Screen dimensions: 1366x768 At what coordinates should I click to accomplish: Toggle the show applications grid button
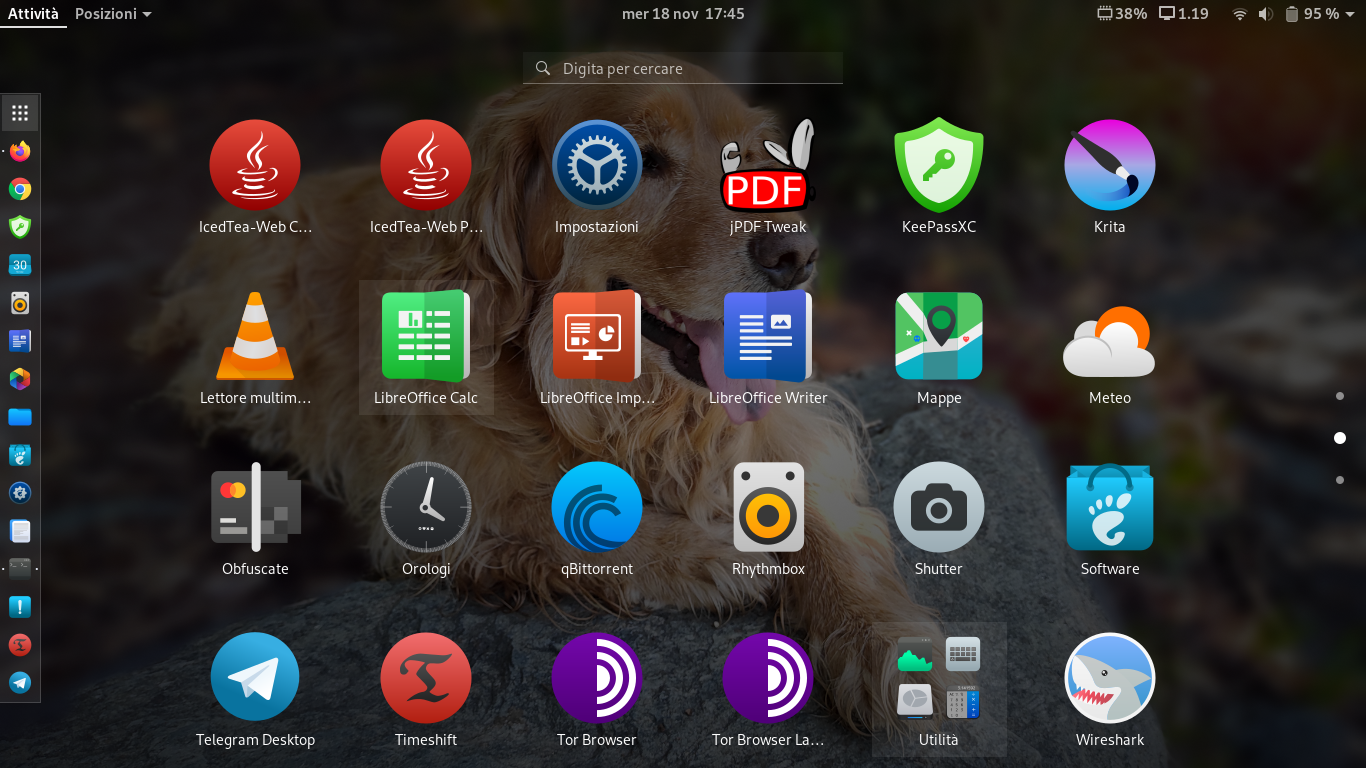coord(20,113)
